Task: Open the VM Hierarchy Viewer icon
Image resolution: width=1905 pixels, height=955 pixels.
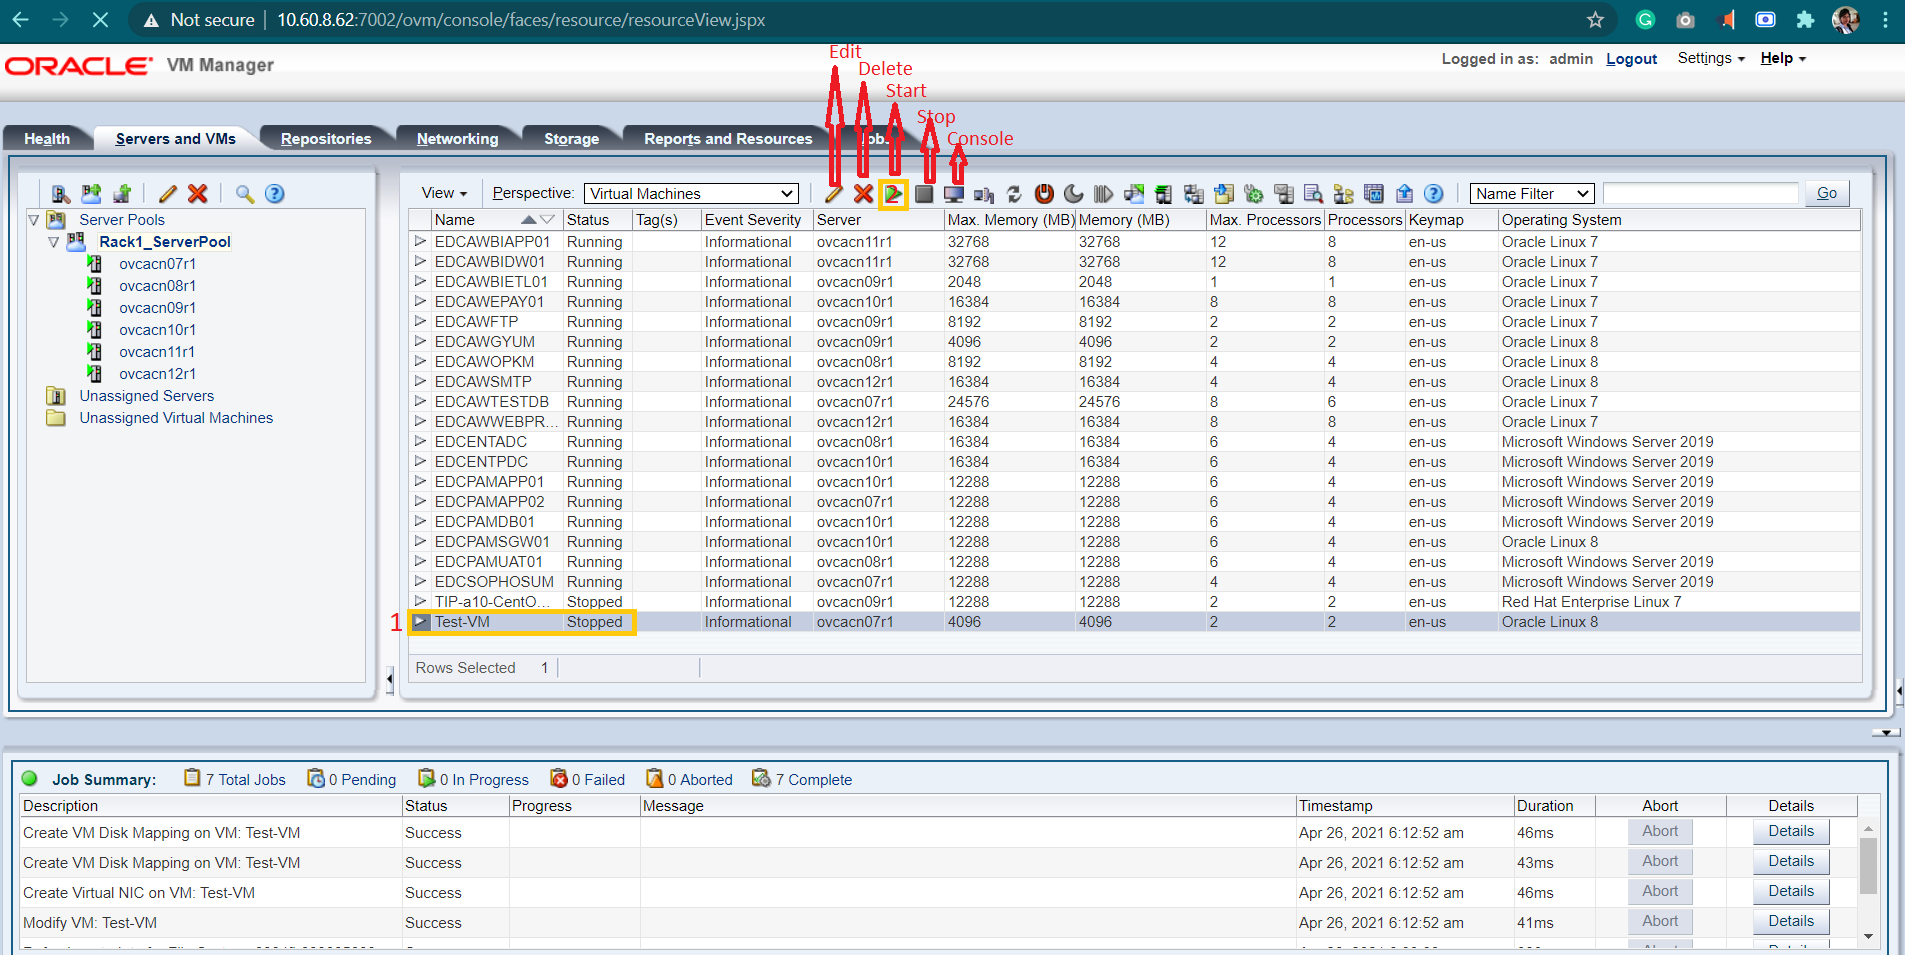Action: [x=1344, y=194]
